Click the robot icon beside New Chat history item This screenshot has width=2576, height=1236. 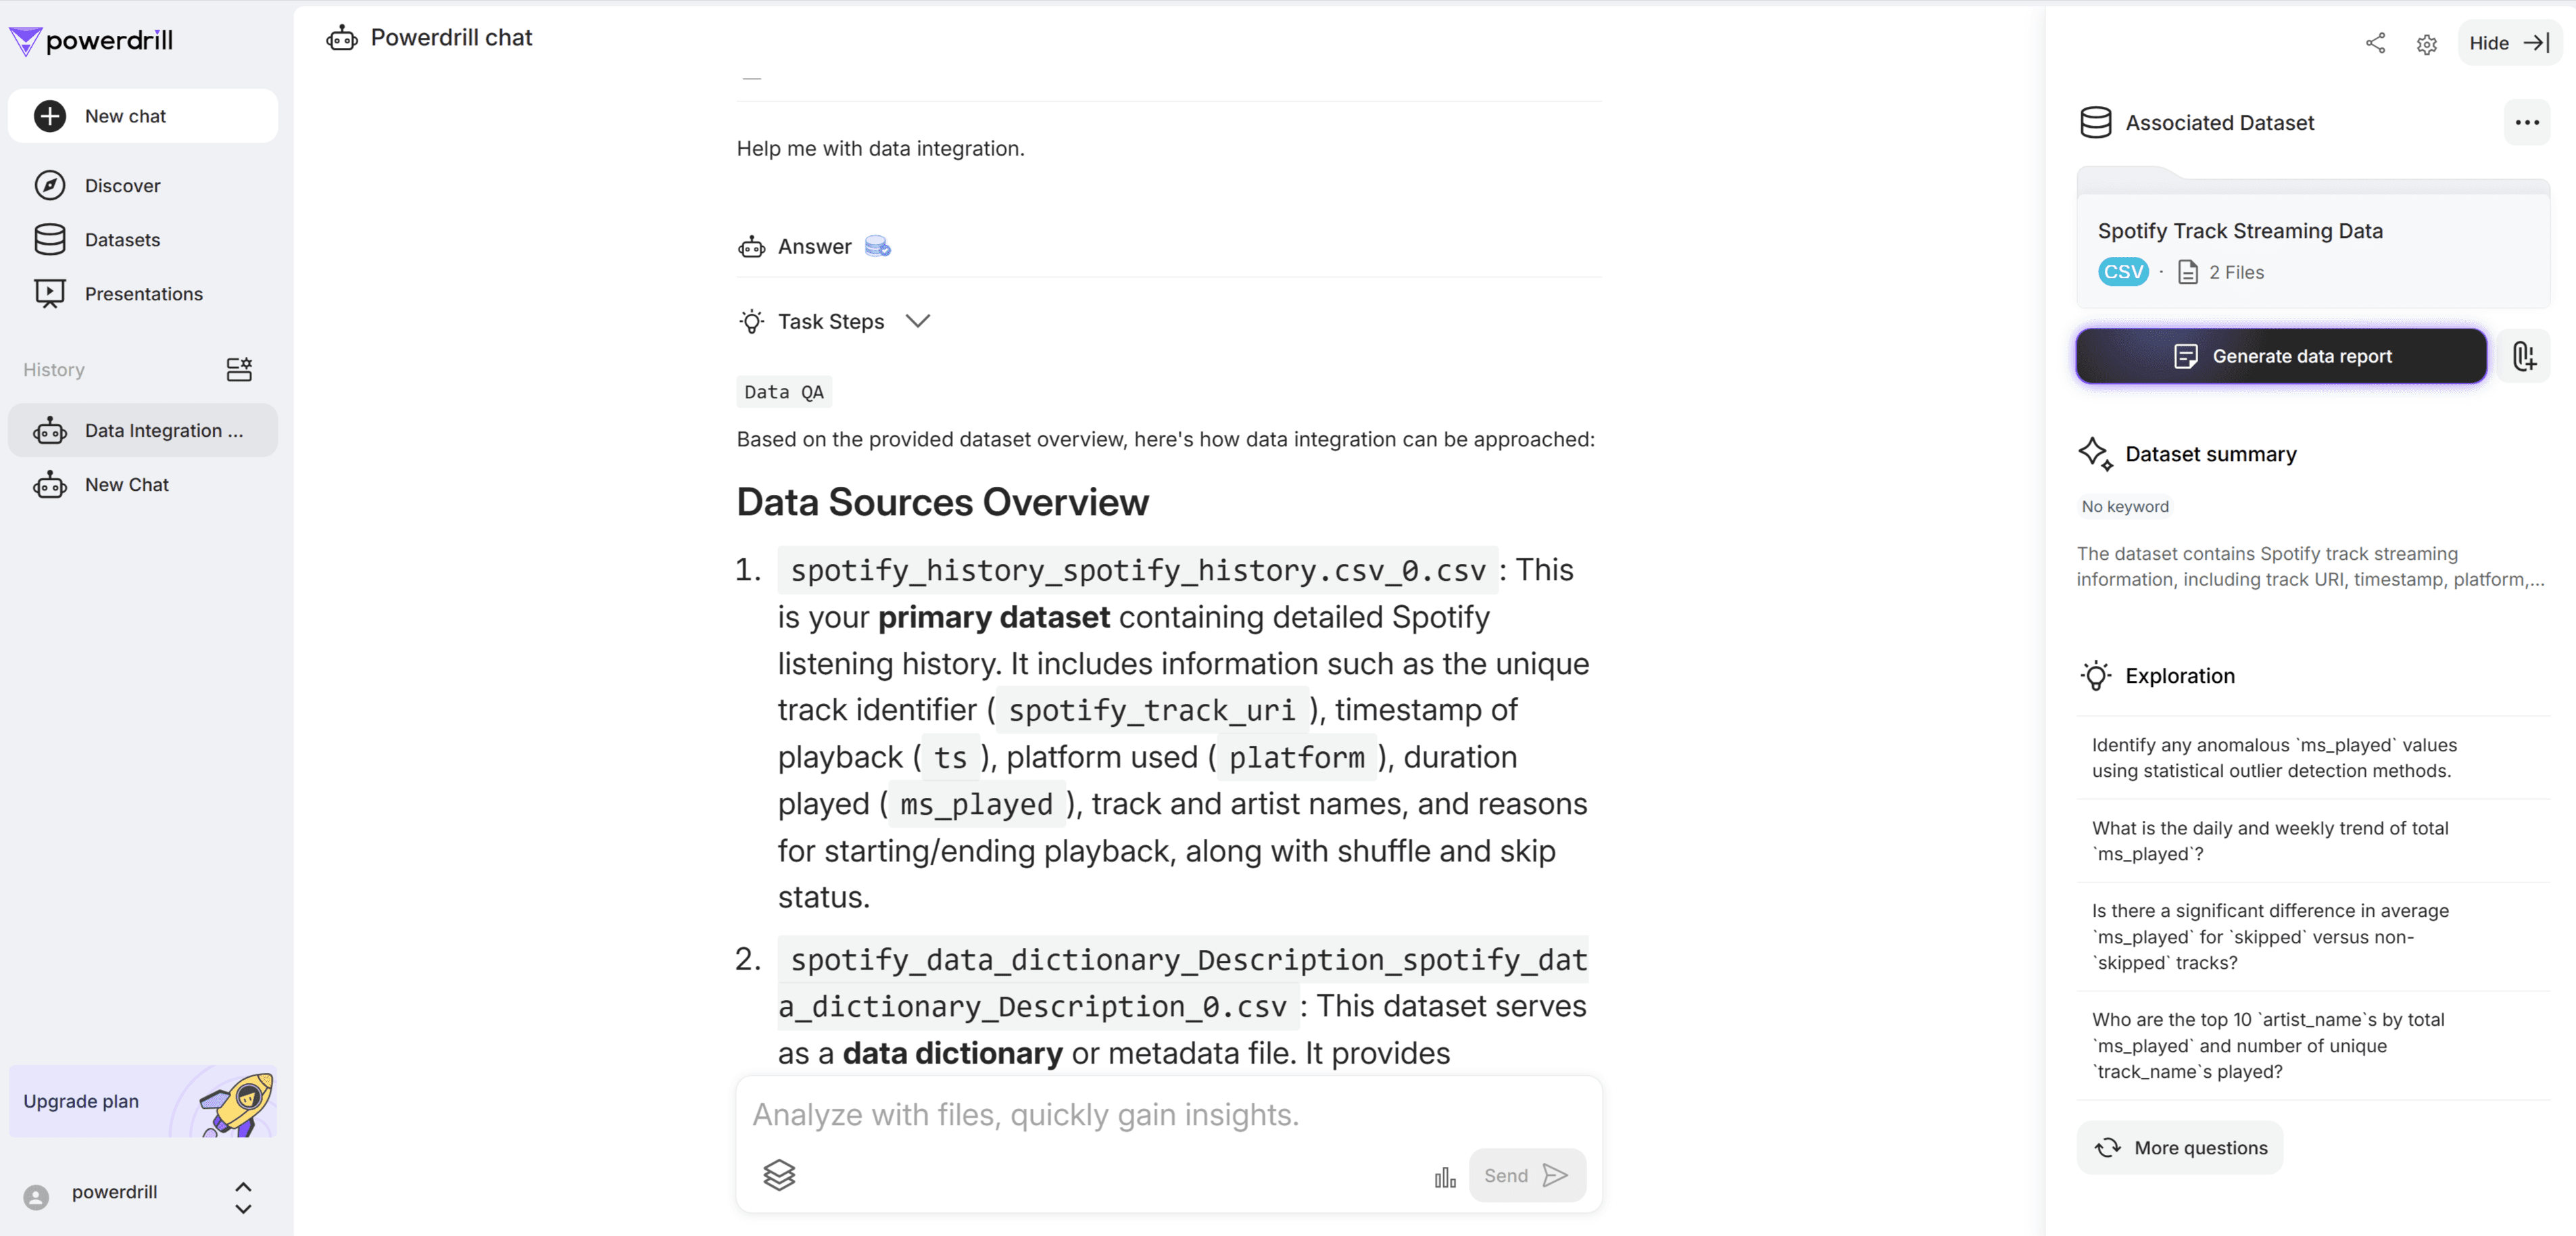[50, 485]
